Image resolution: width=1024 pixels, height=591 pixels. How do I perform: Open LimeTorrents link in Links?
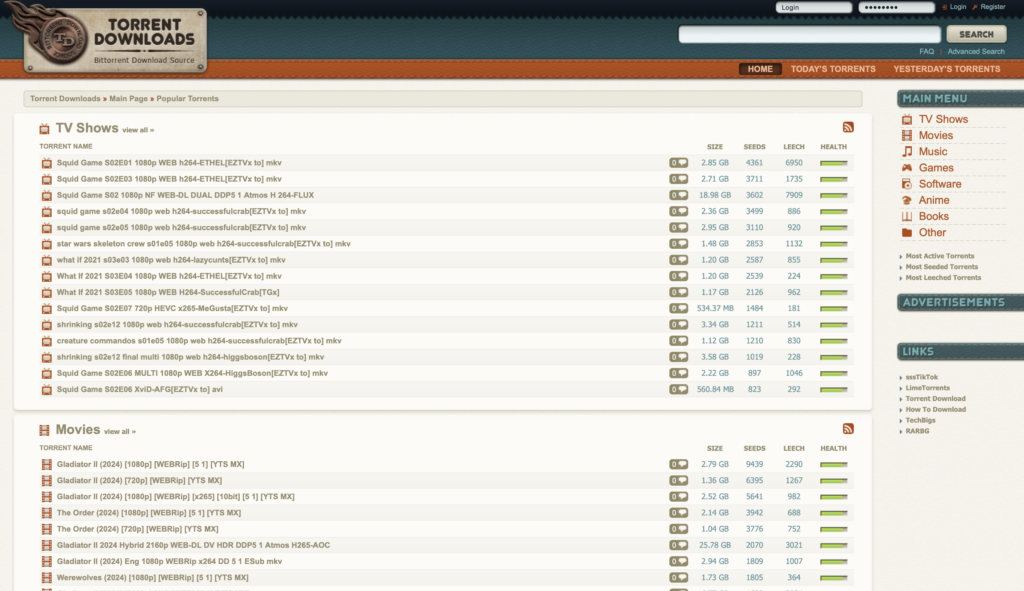[927, 388]
